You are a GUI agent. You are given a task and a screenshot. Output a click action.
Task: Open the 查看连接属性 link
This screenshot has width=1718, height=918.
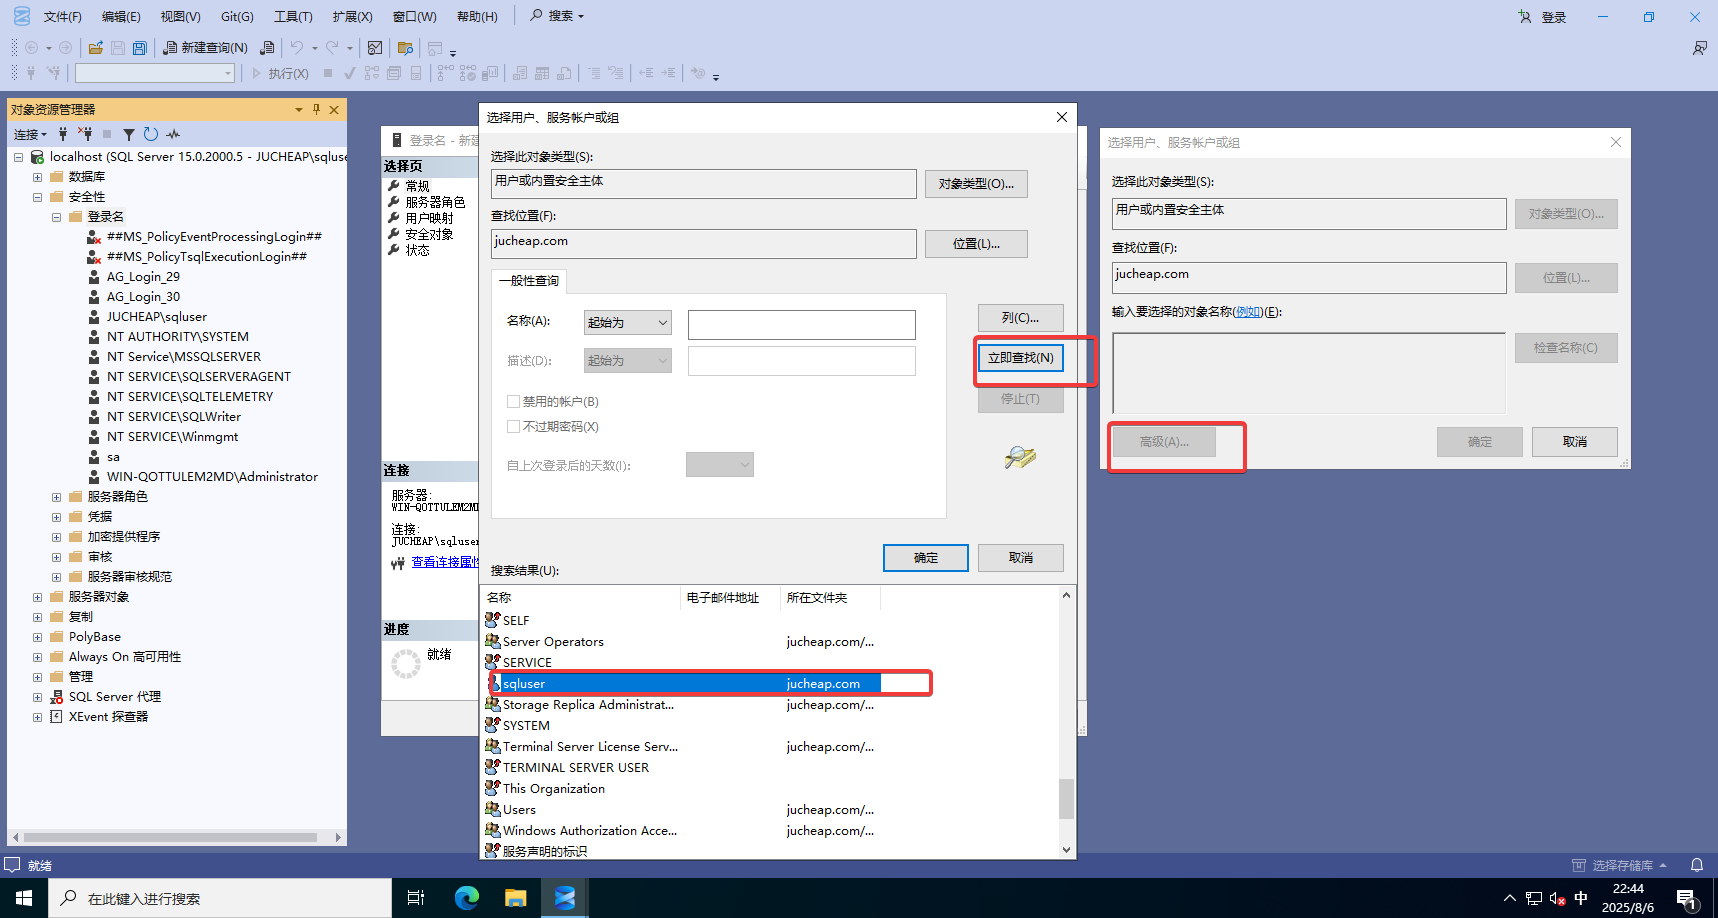point(445,562)
